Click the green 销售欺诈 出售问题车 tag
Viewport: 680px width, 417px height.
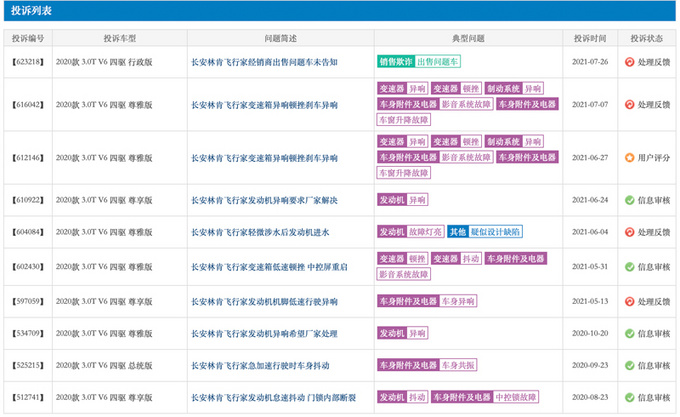[x=418, y=62]
